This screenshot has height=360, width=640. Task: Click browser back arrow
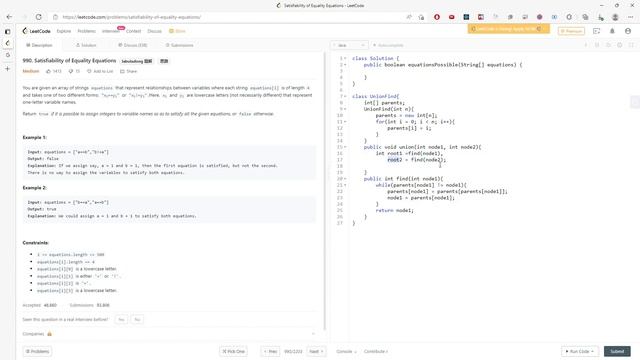9,17
